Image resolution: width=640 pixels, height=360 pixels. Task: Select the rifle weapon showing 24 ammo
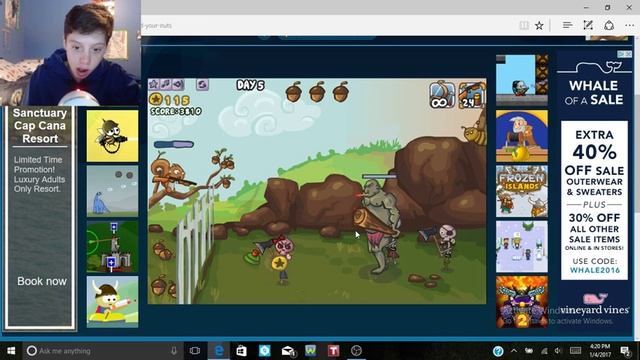(472, 95)
